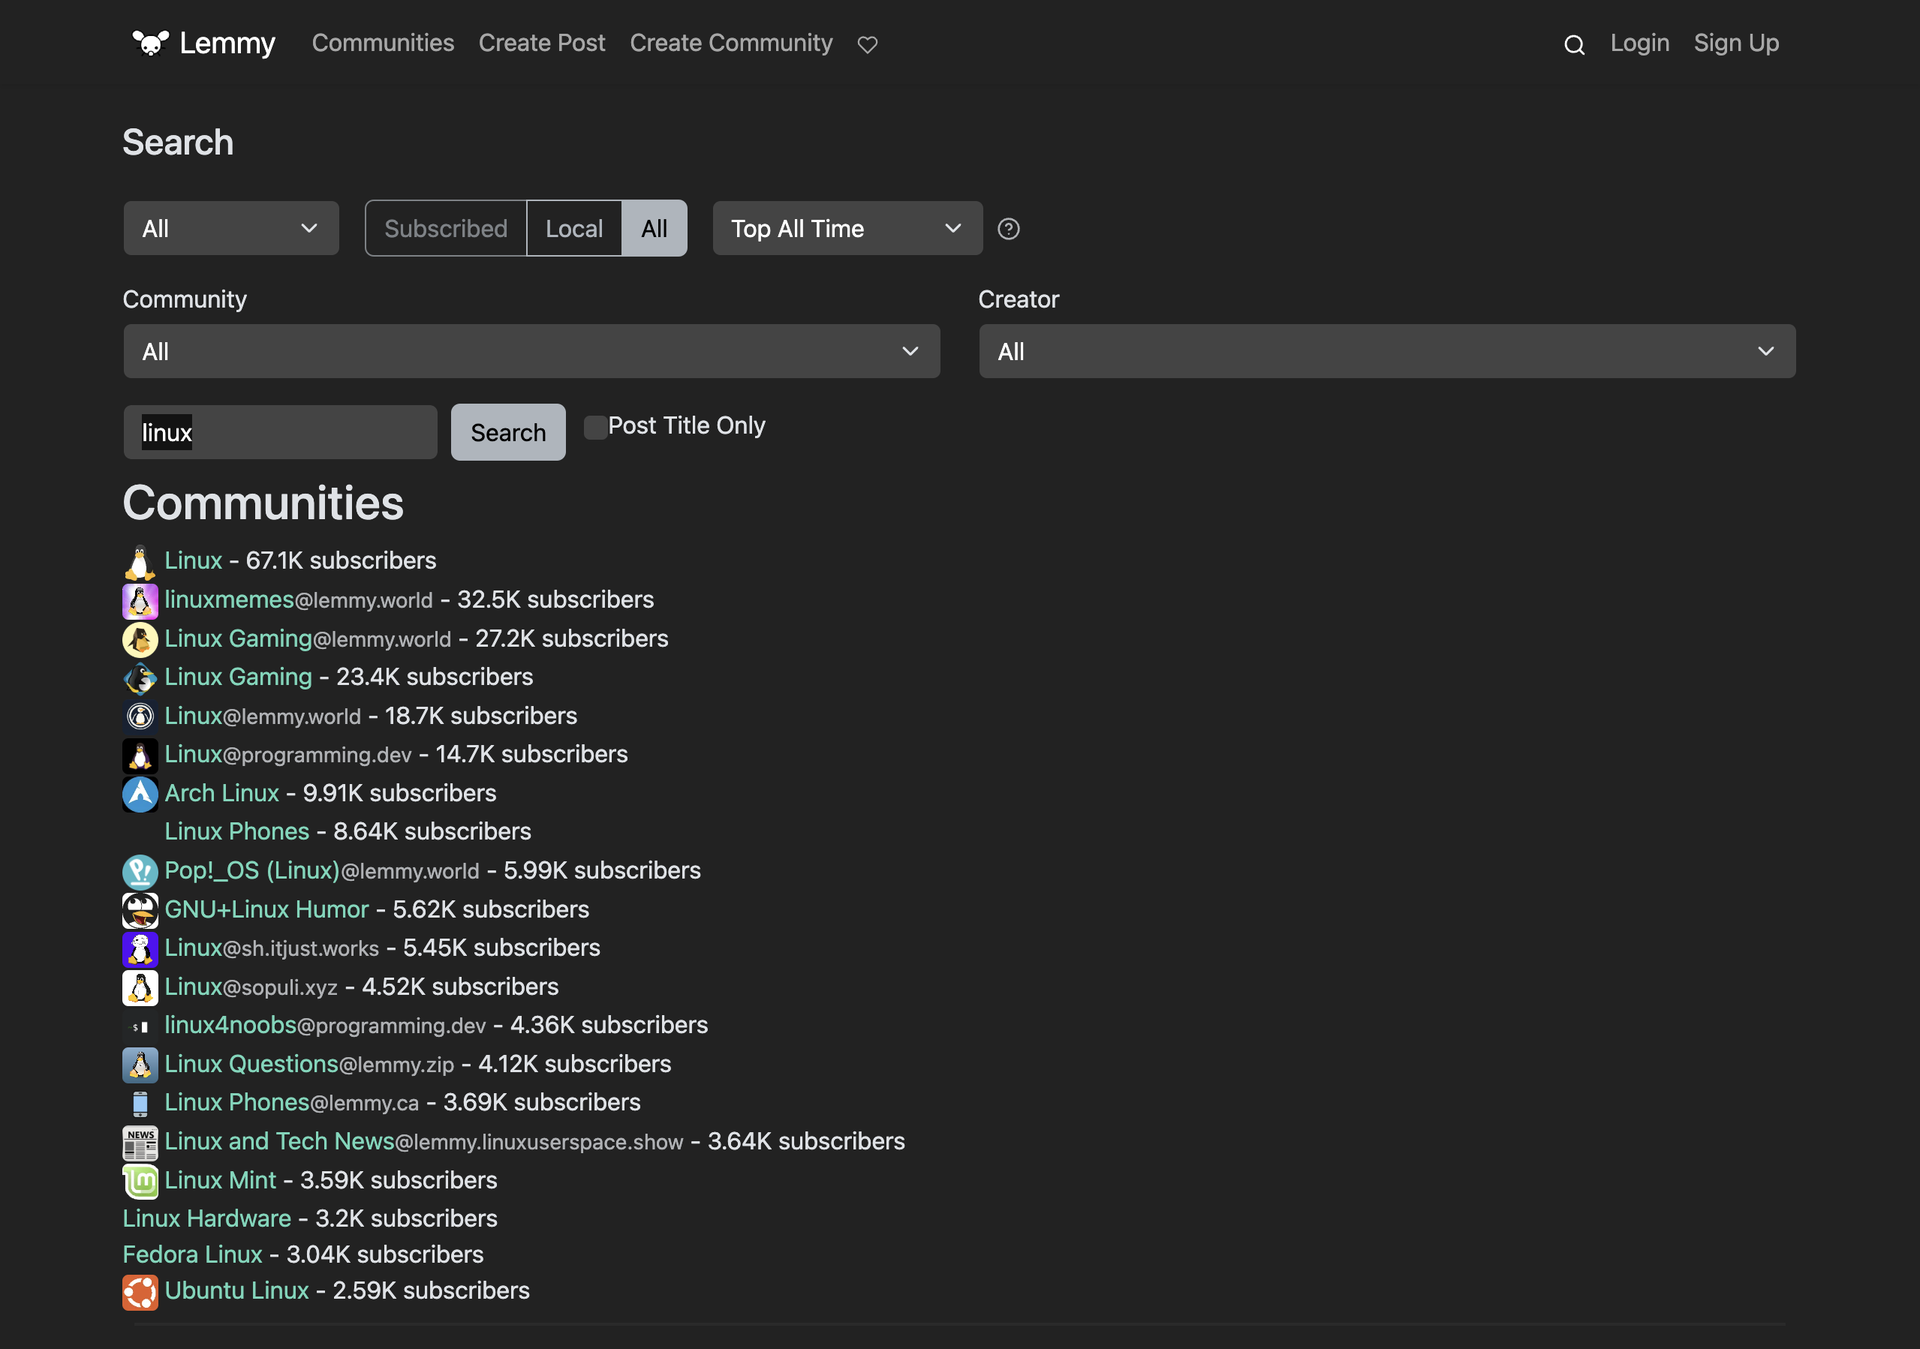Screen dimensions: 1920x1349
Task: Open the heart donate icon in navbar
Action: 868,44
